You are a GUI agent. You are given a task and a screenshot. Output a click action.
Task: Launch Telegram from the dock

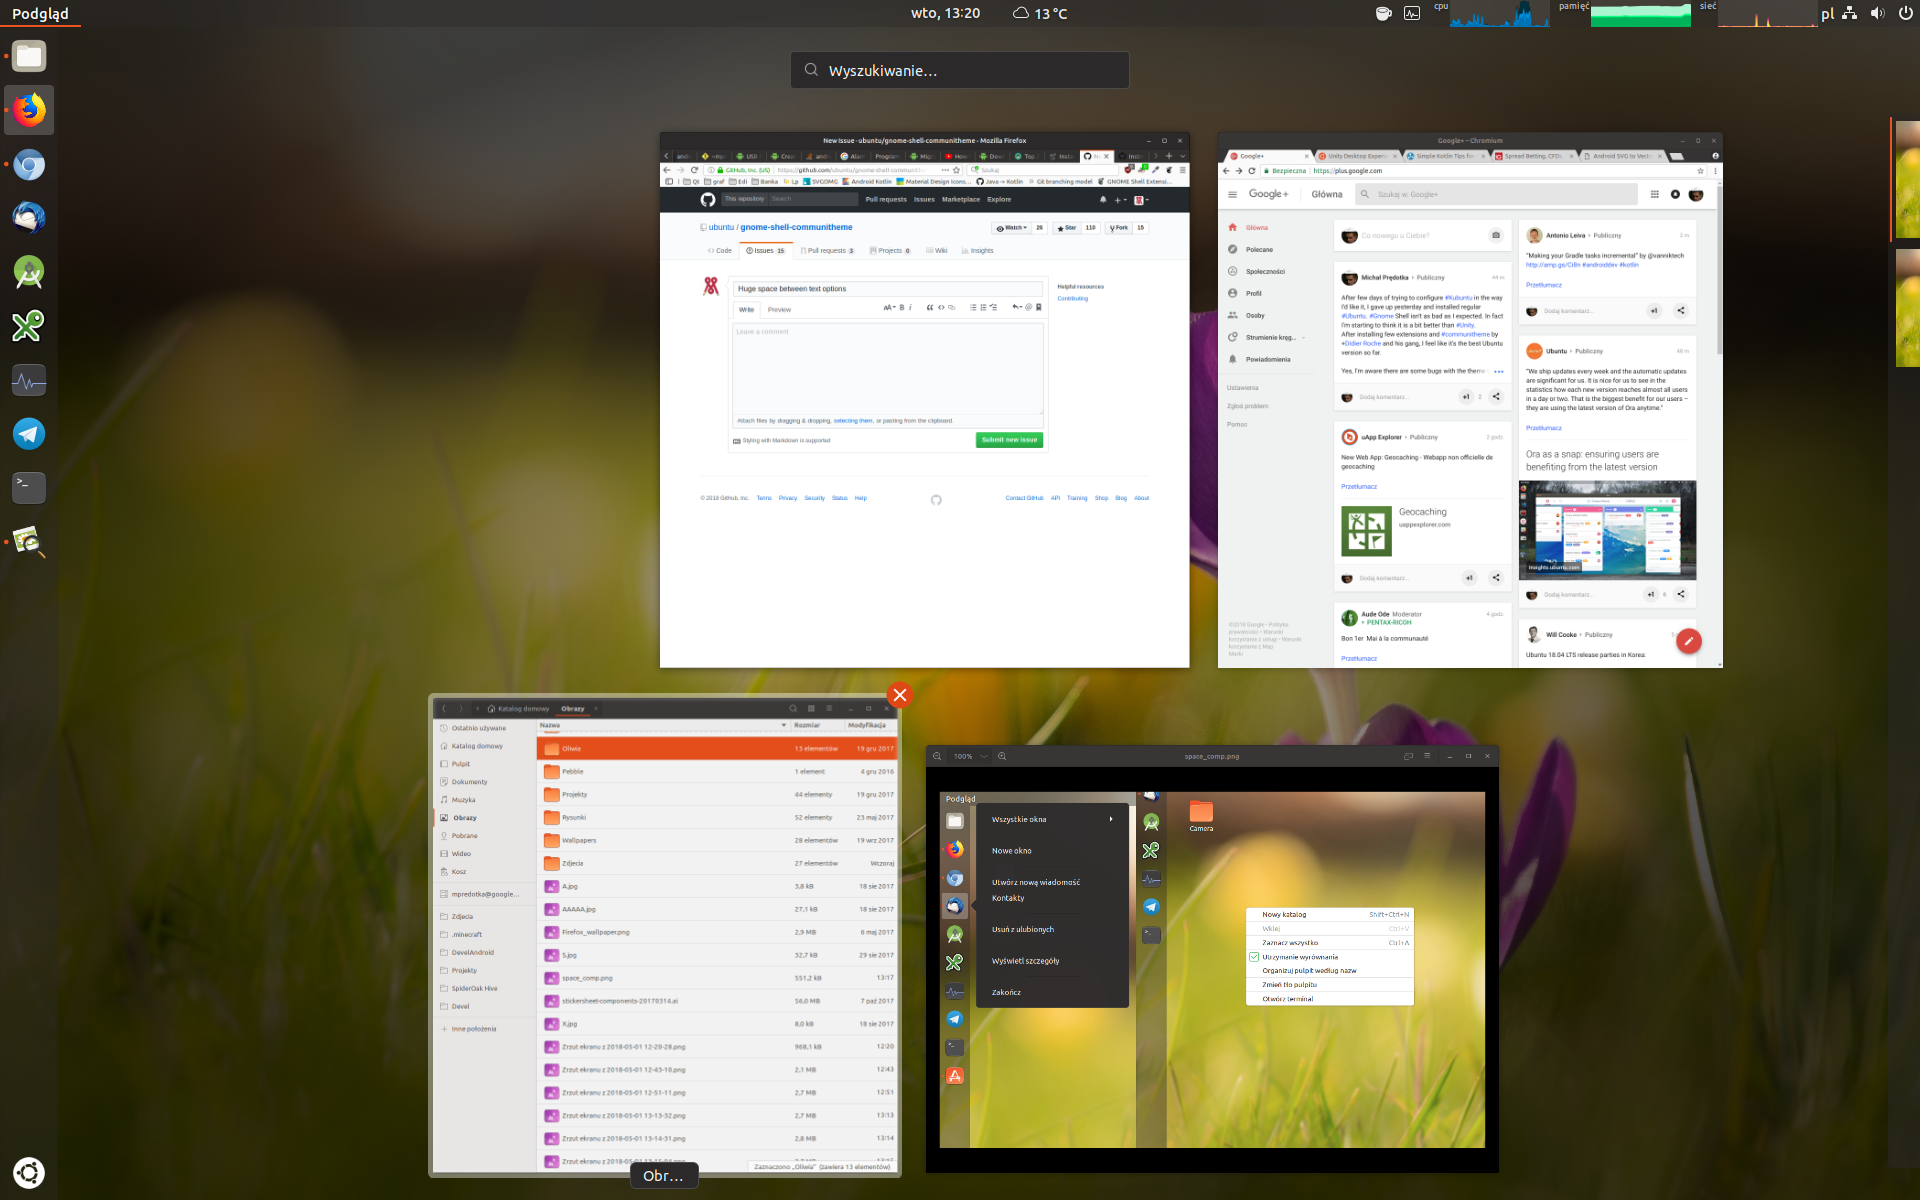tap(29, 434)
